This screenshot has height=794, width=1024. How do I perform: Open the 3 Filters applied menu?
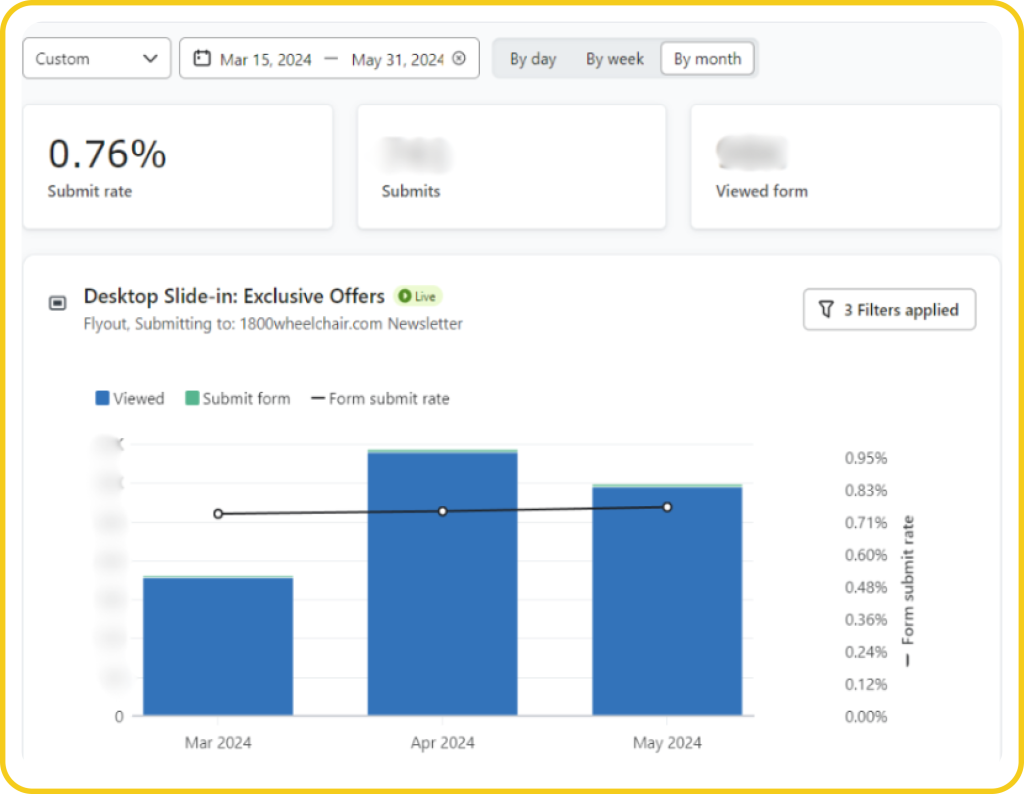coord(889,310)
